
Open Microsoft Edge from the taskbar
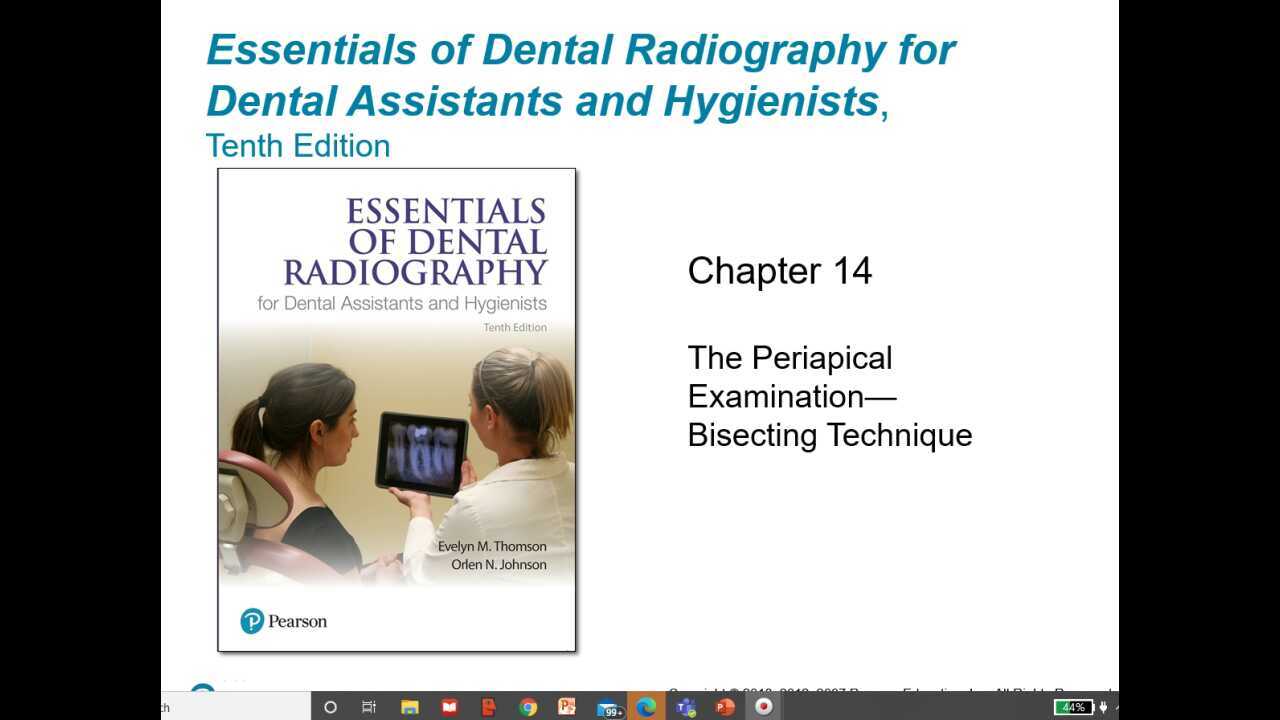point(644,707)
